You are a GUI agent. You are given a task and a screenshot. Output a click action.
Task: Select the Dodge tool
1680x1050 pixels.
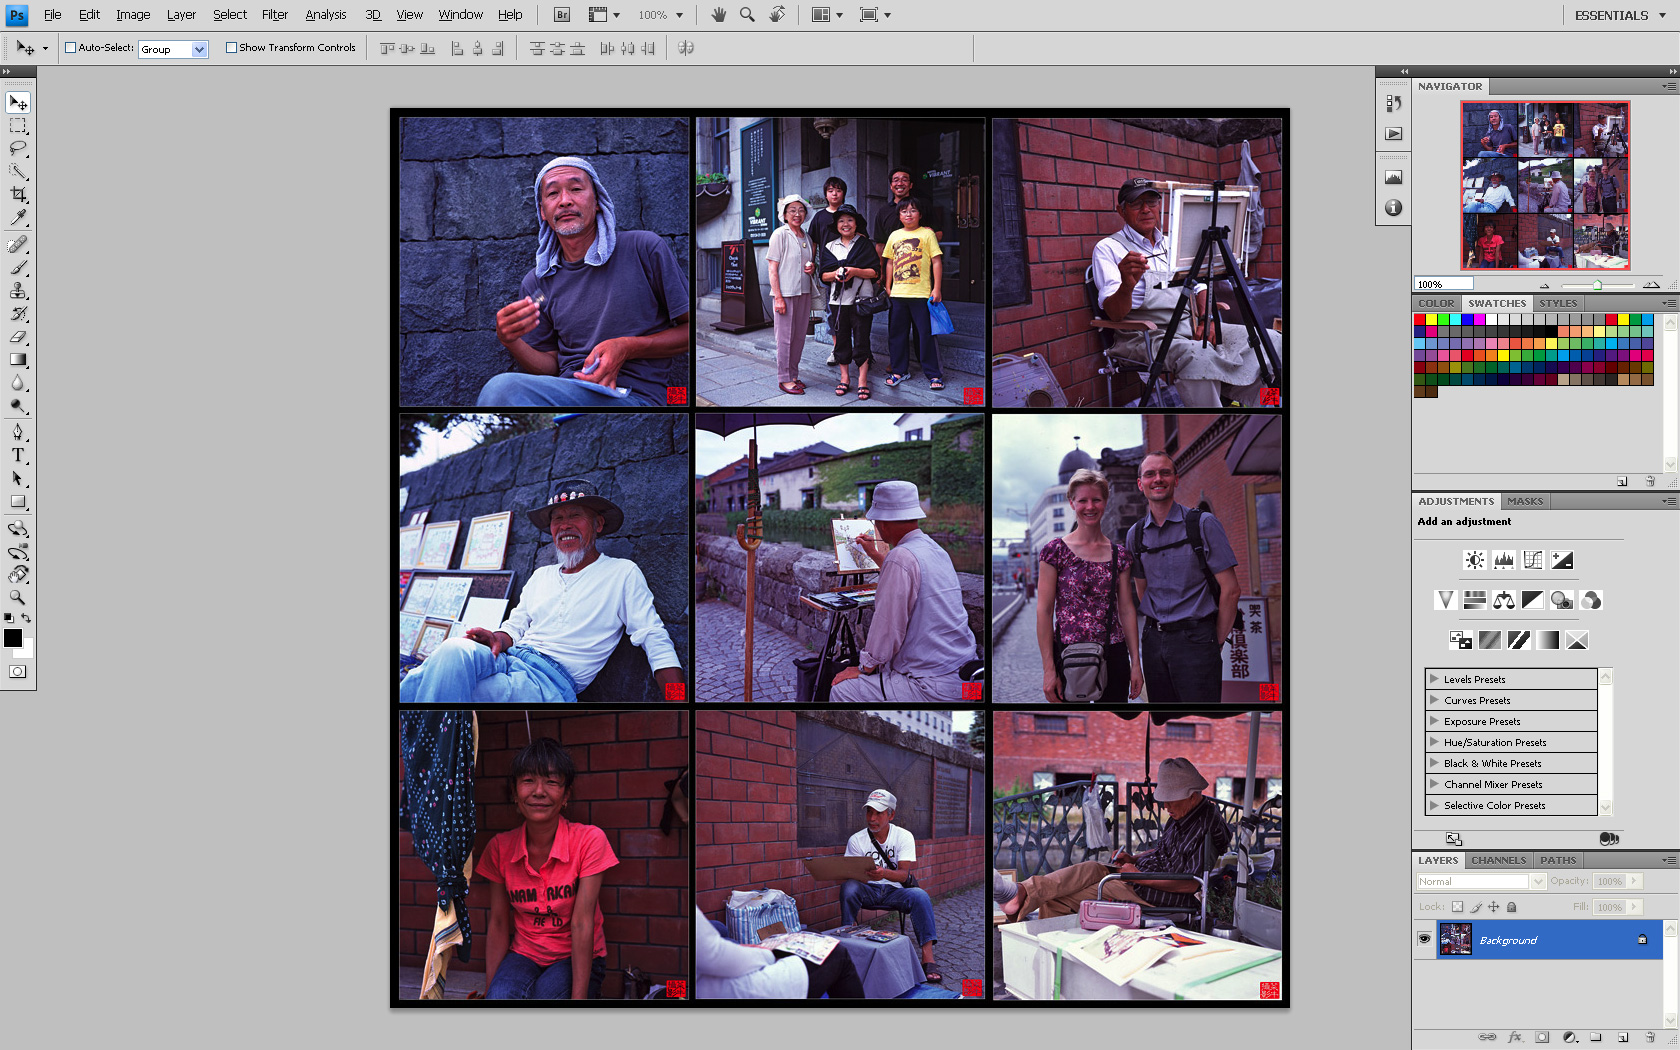[x=18, y=406]
